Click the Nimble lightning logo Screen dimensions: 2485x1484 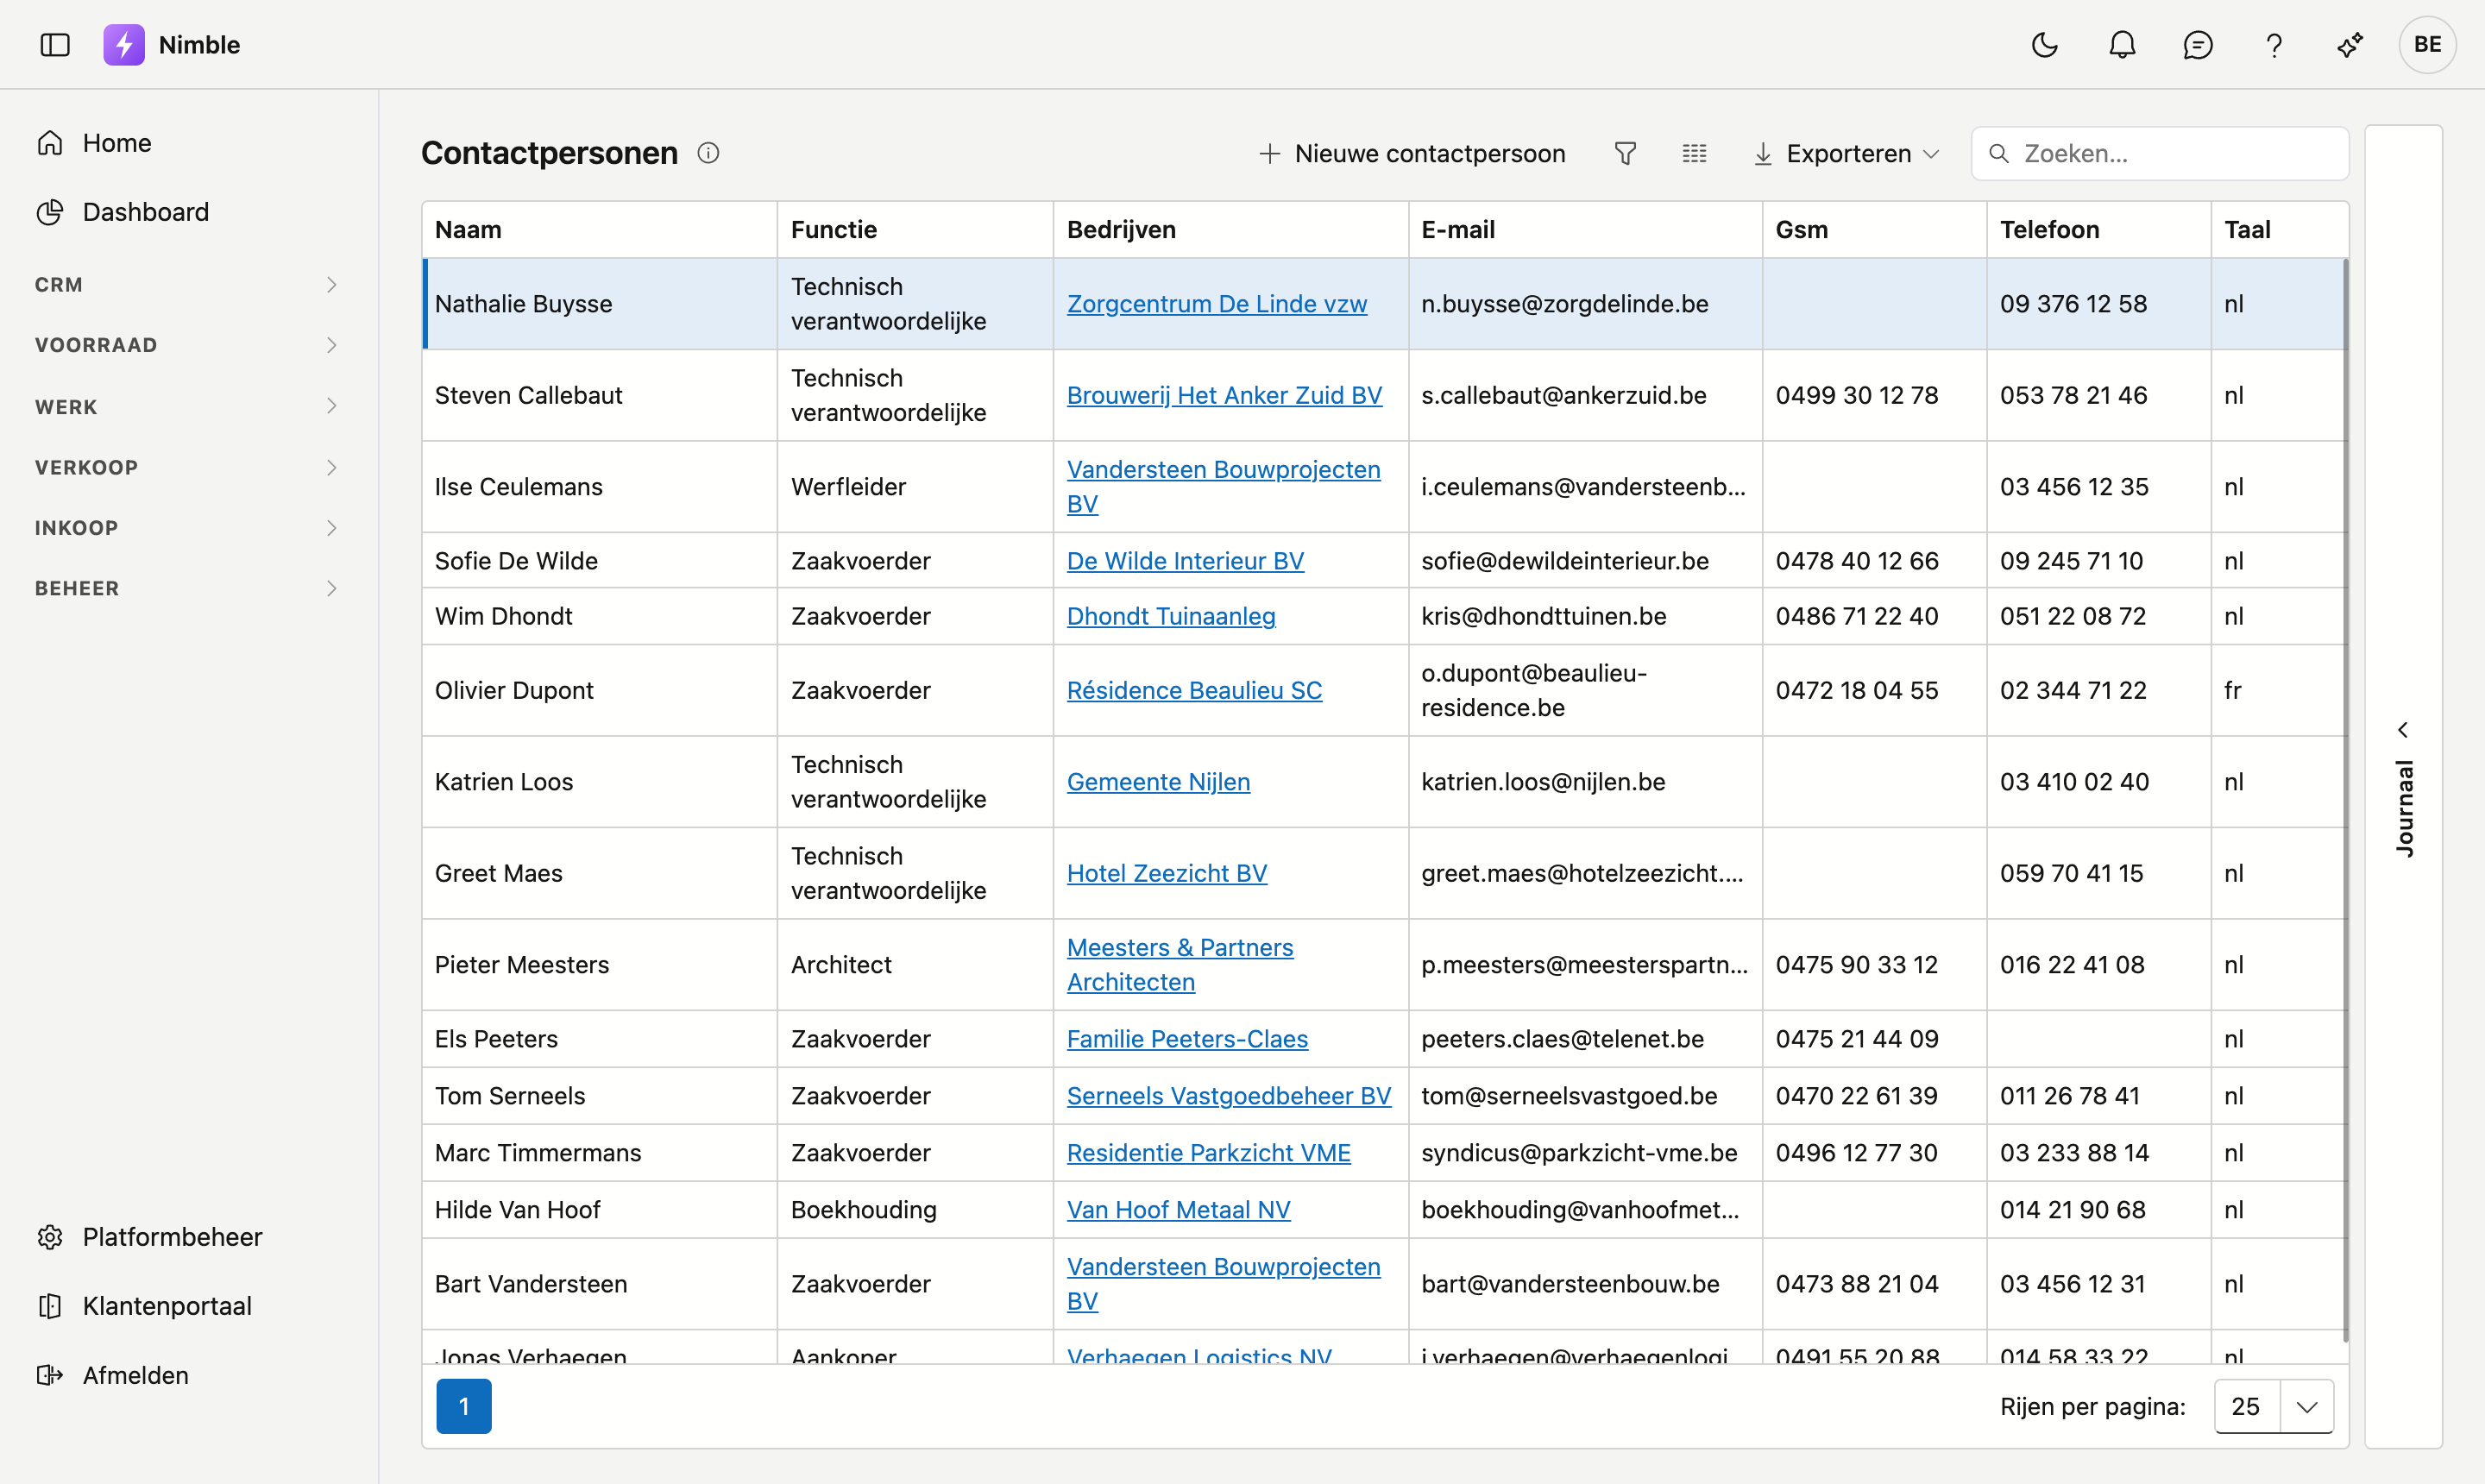pos(124,45)
